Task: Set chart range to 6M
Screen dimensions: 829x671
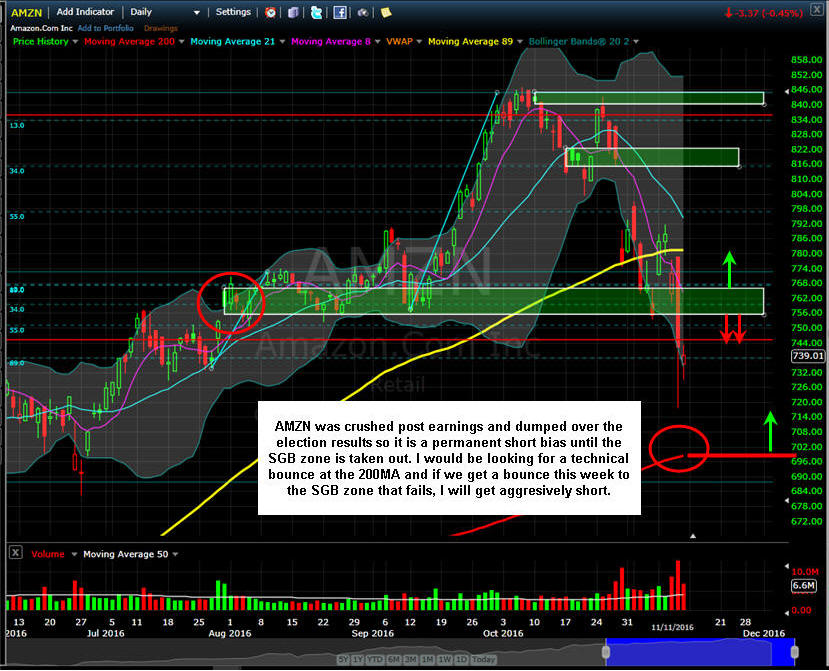Action: click(394, 659)
